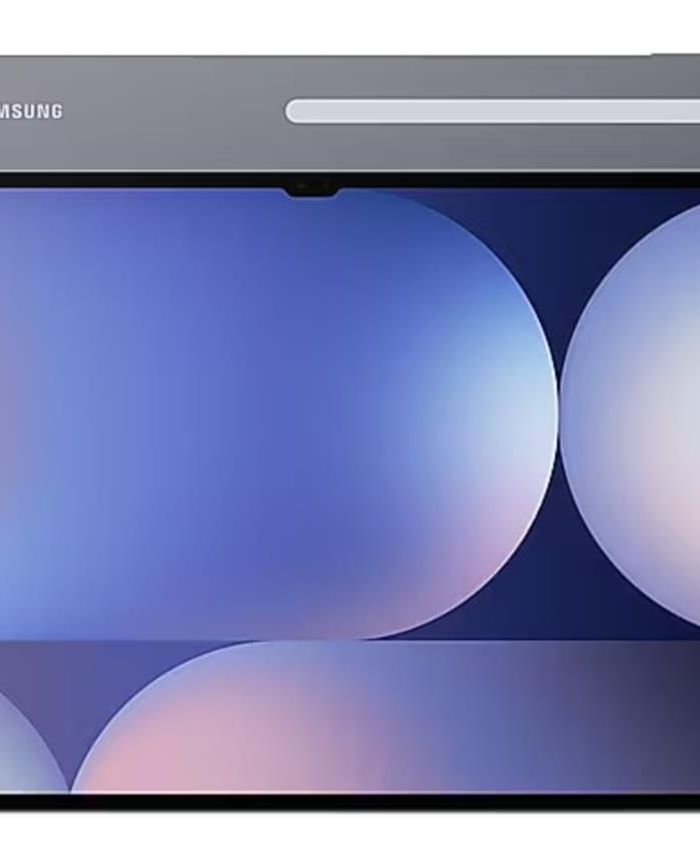Click the front camera notch
This screenshot has height=862, width=700.
(310, 187)
